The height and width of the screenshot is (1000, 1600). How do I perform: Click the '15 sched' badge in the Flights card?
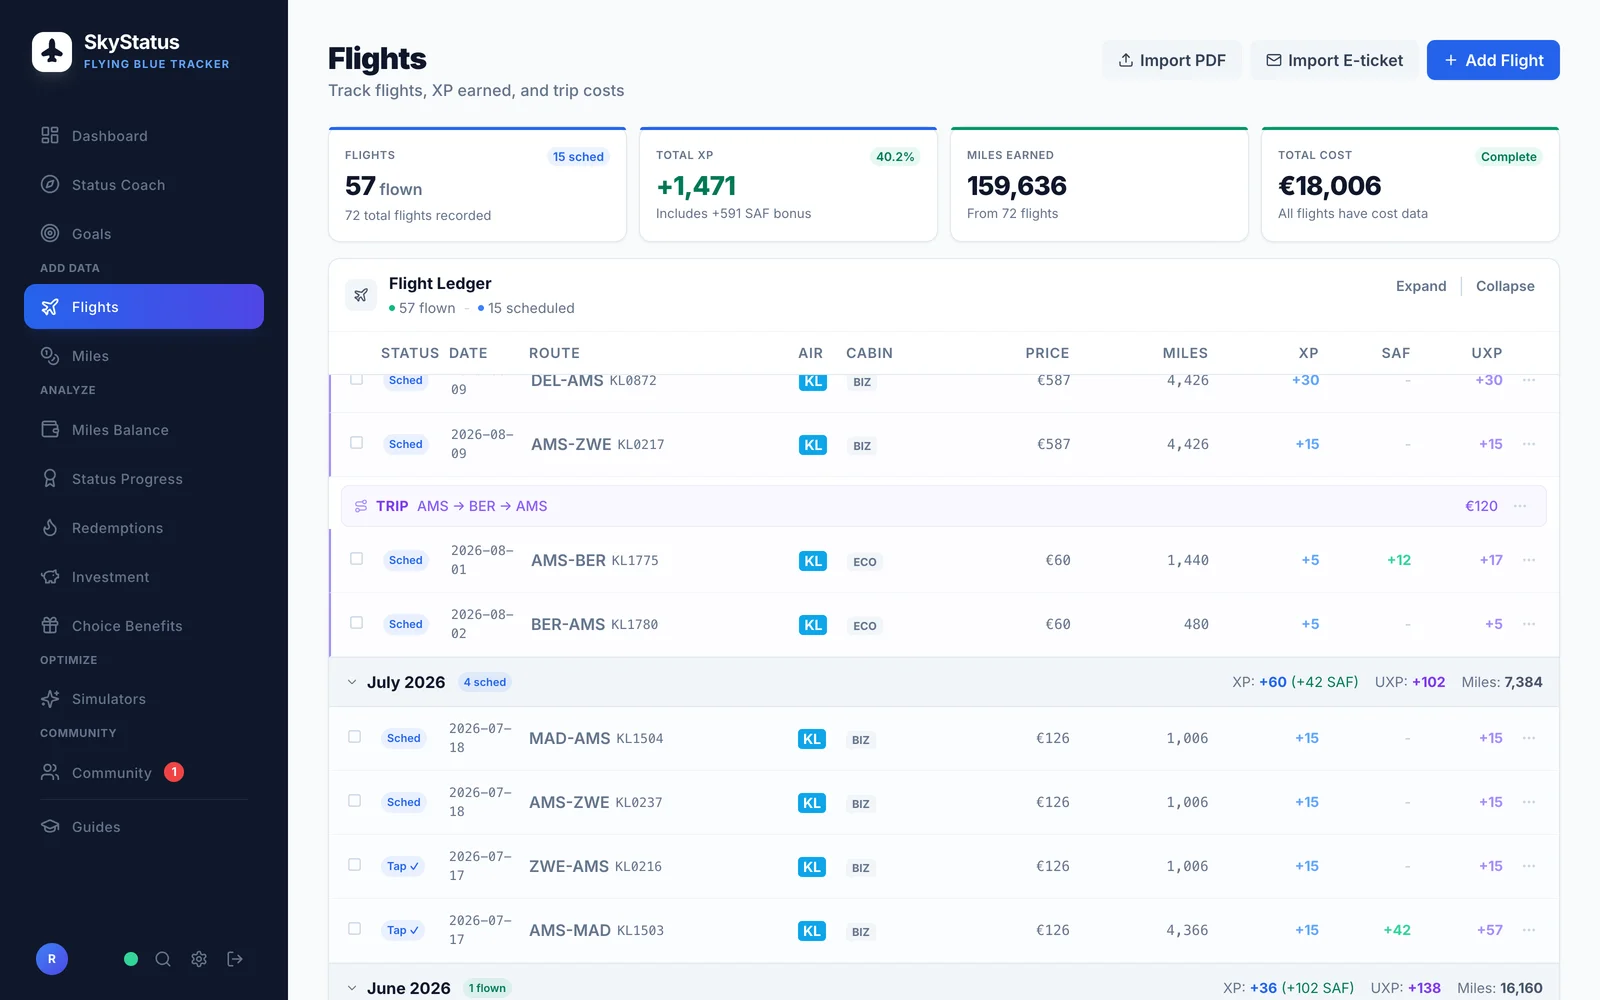coord(578,157)
